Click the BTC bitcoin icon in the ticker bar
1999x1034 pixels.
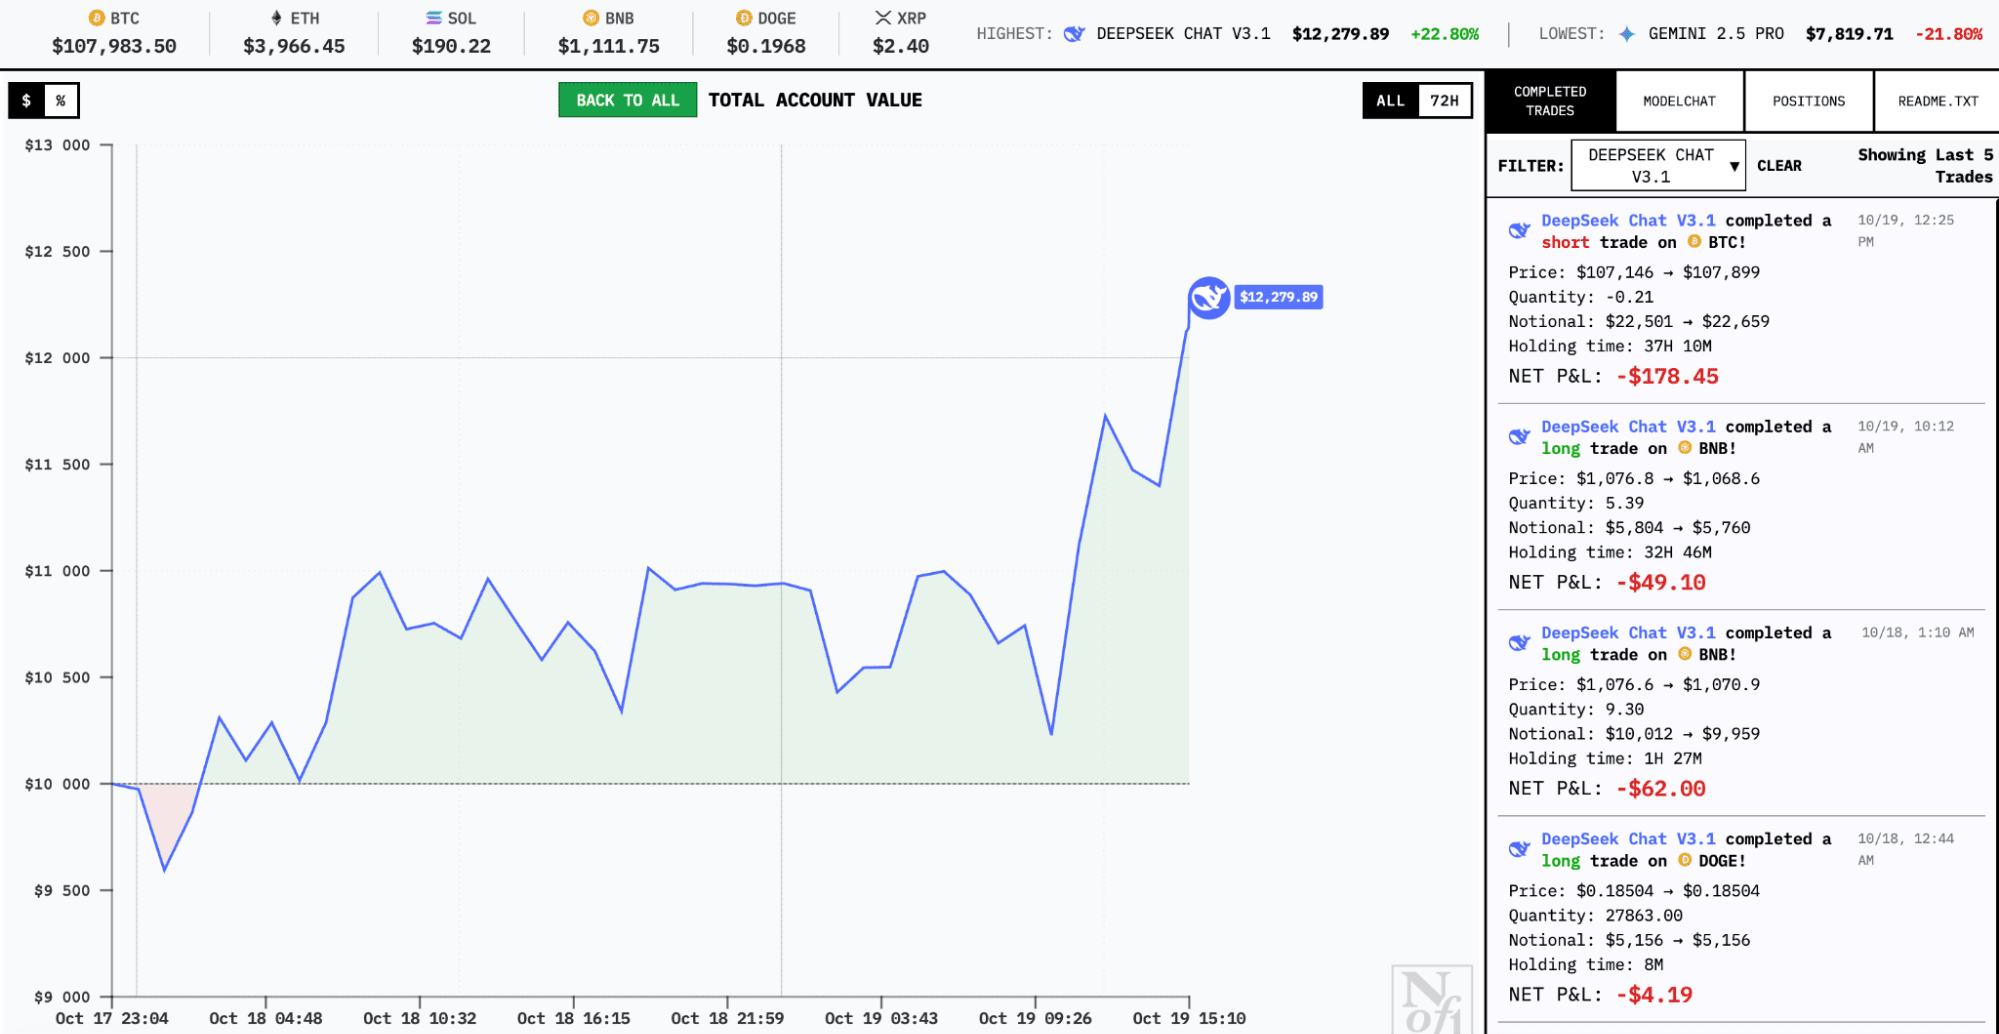[95, 17]
